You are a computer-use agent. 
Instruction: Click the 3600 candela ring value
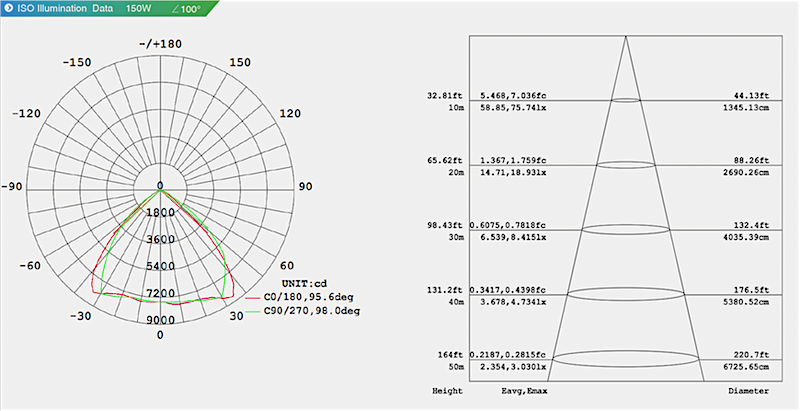pos(160,239)
